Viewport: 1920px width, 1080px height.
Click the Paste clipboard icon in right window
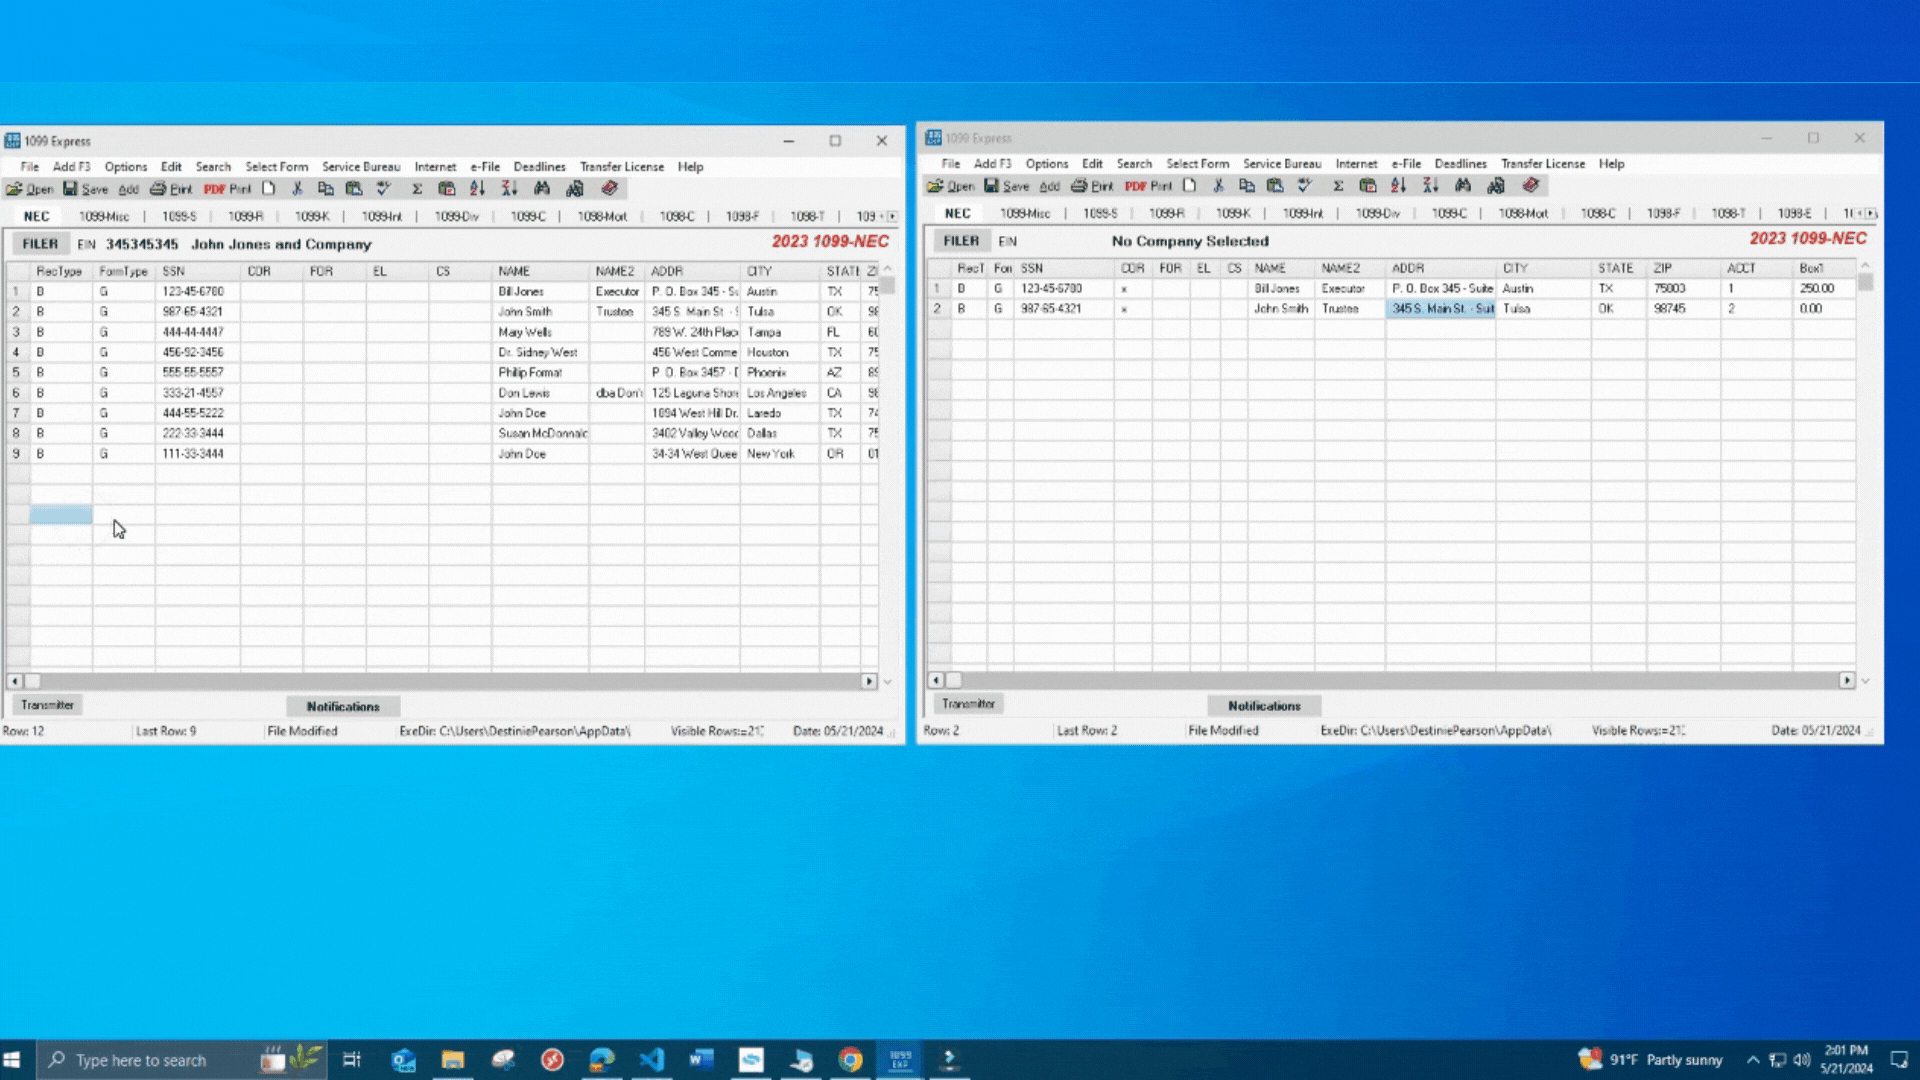pos(1275,185)
